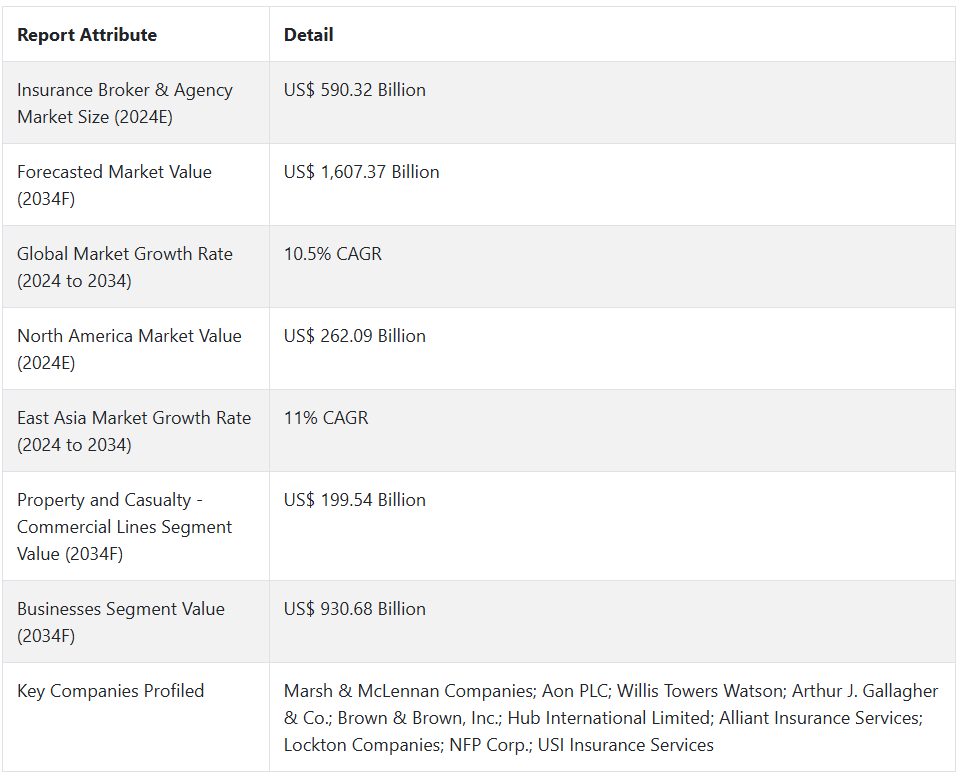The width and height of the screenshot is (961, 775).
Task: Click the Detail column header
Action: (x=309, y=35)
